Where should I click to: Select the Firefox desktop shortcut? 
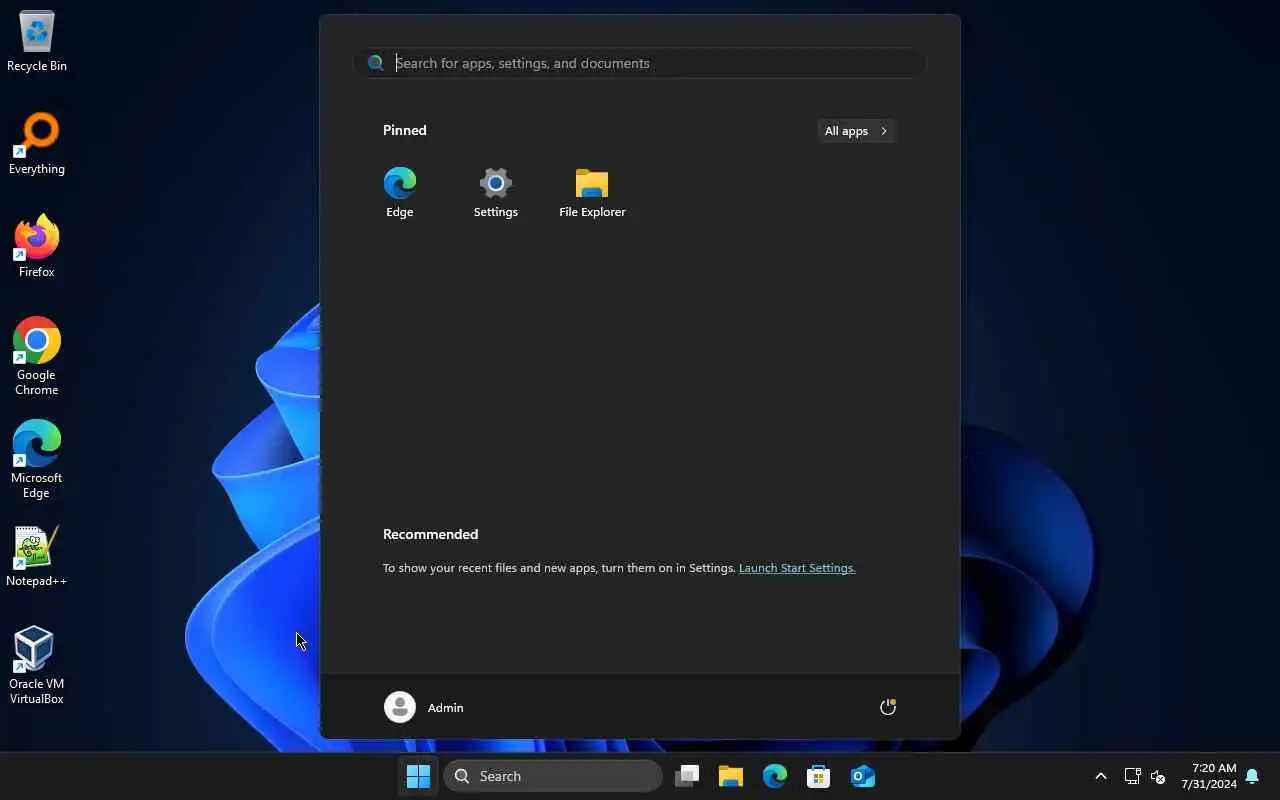click(x=37, y=246)
